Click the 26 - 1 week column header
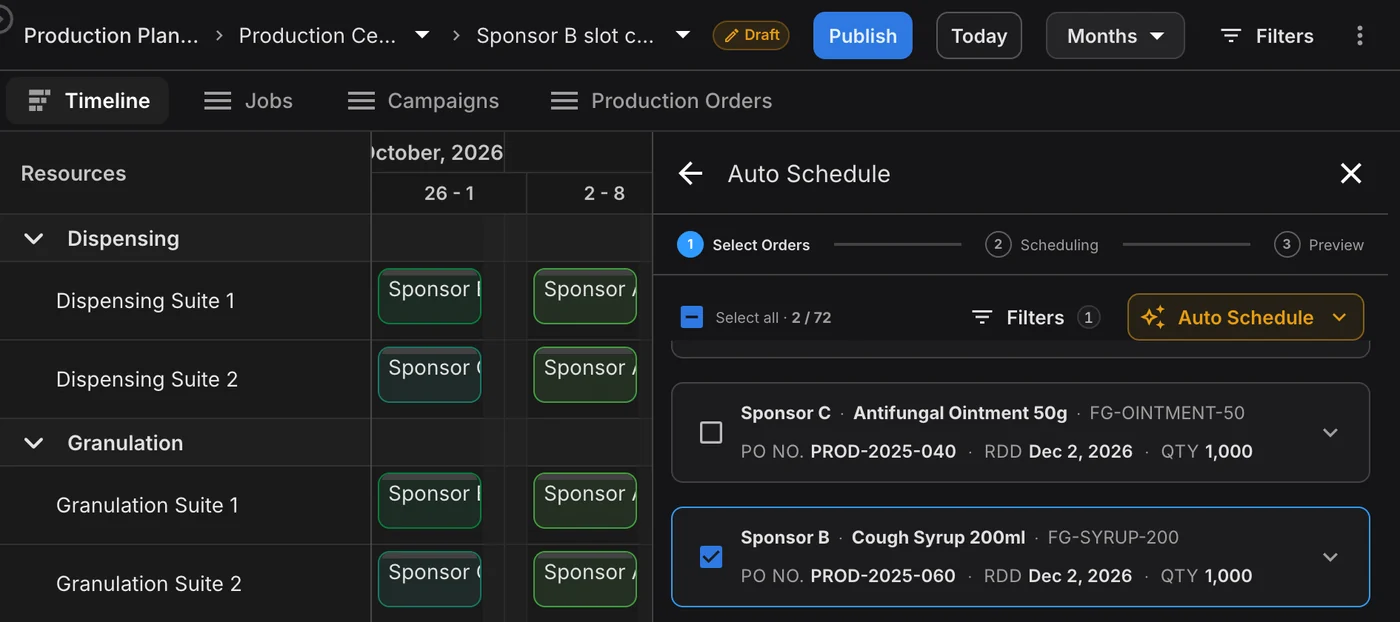 pyautogui.click(x=449, y=193)
